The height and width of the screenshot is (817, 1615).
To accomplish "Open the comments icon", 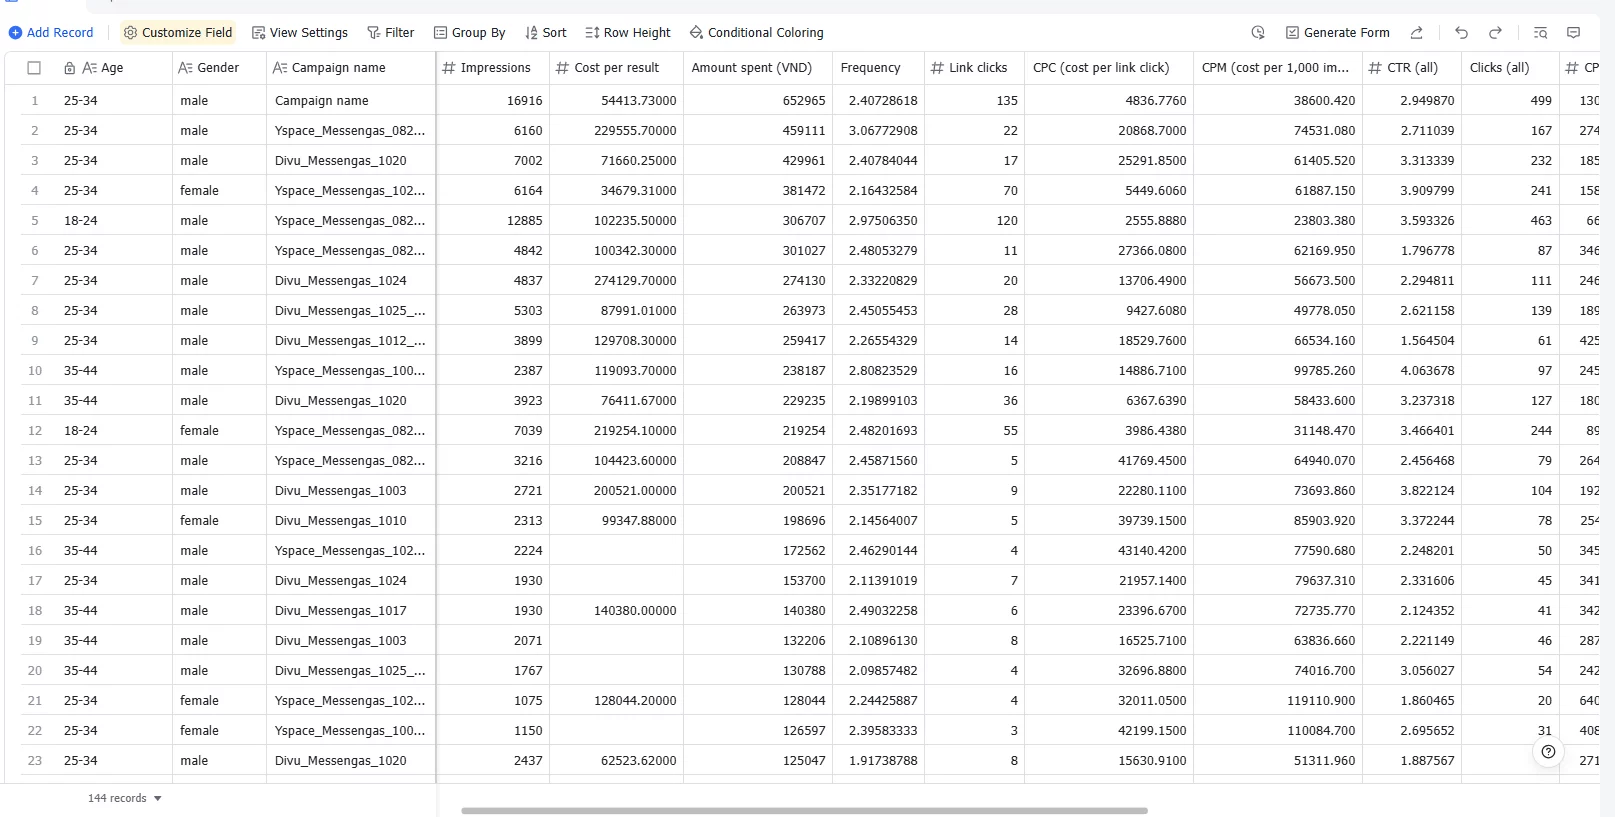I will click(x=1573, y=33).
